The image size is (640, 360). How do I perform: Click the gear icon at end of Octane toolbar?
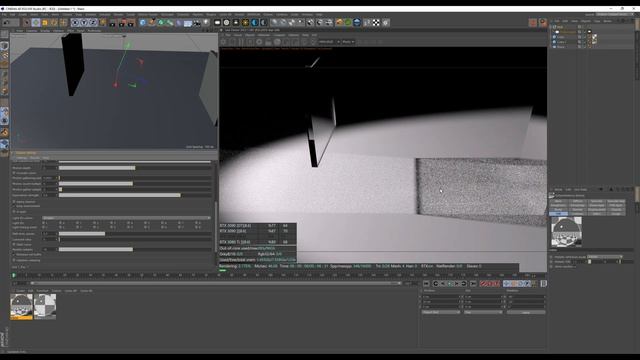click(x=386, y=22)
